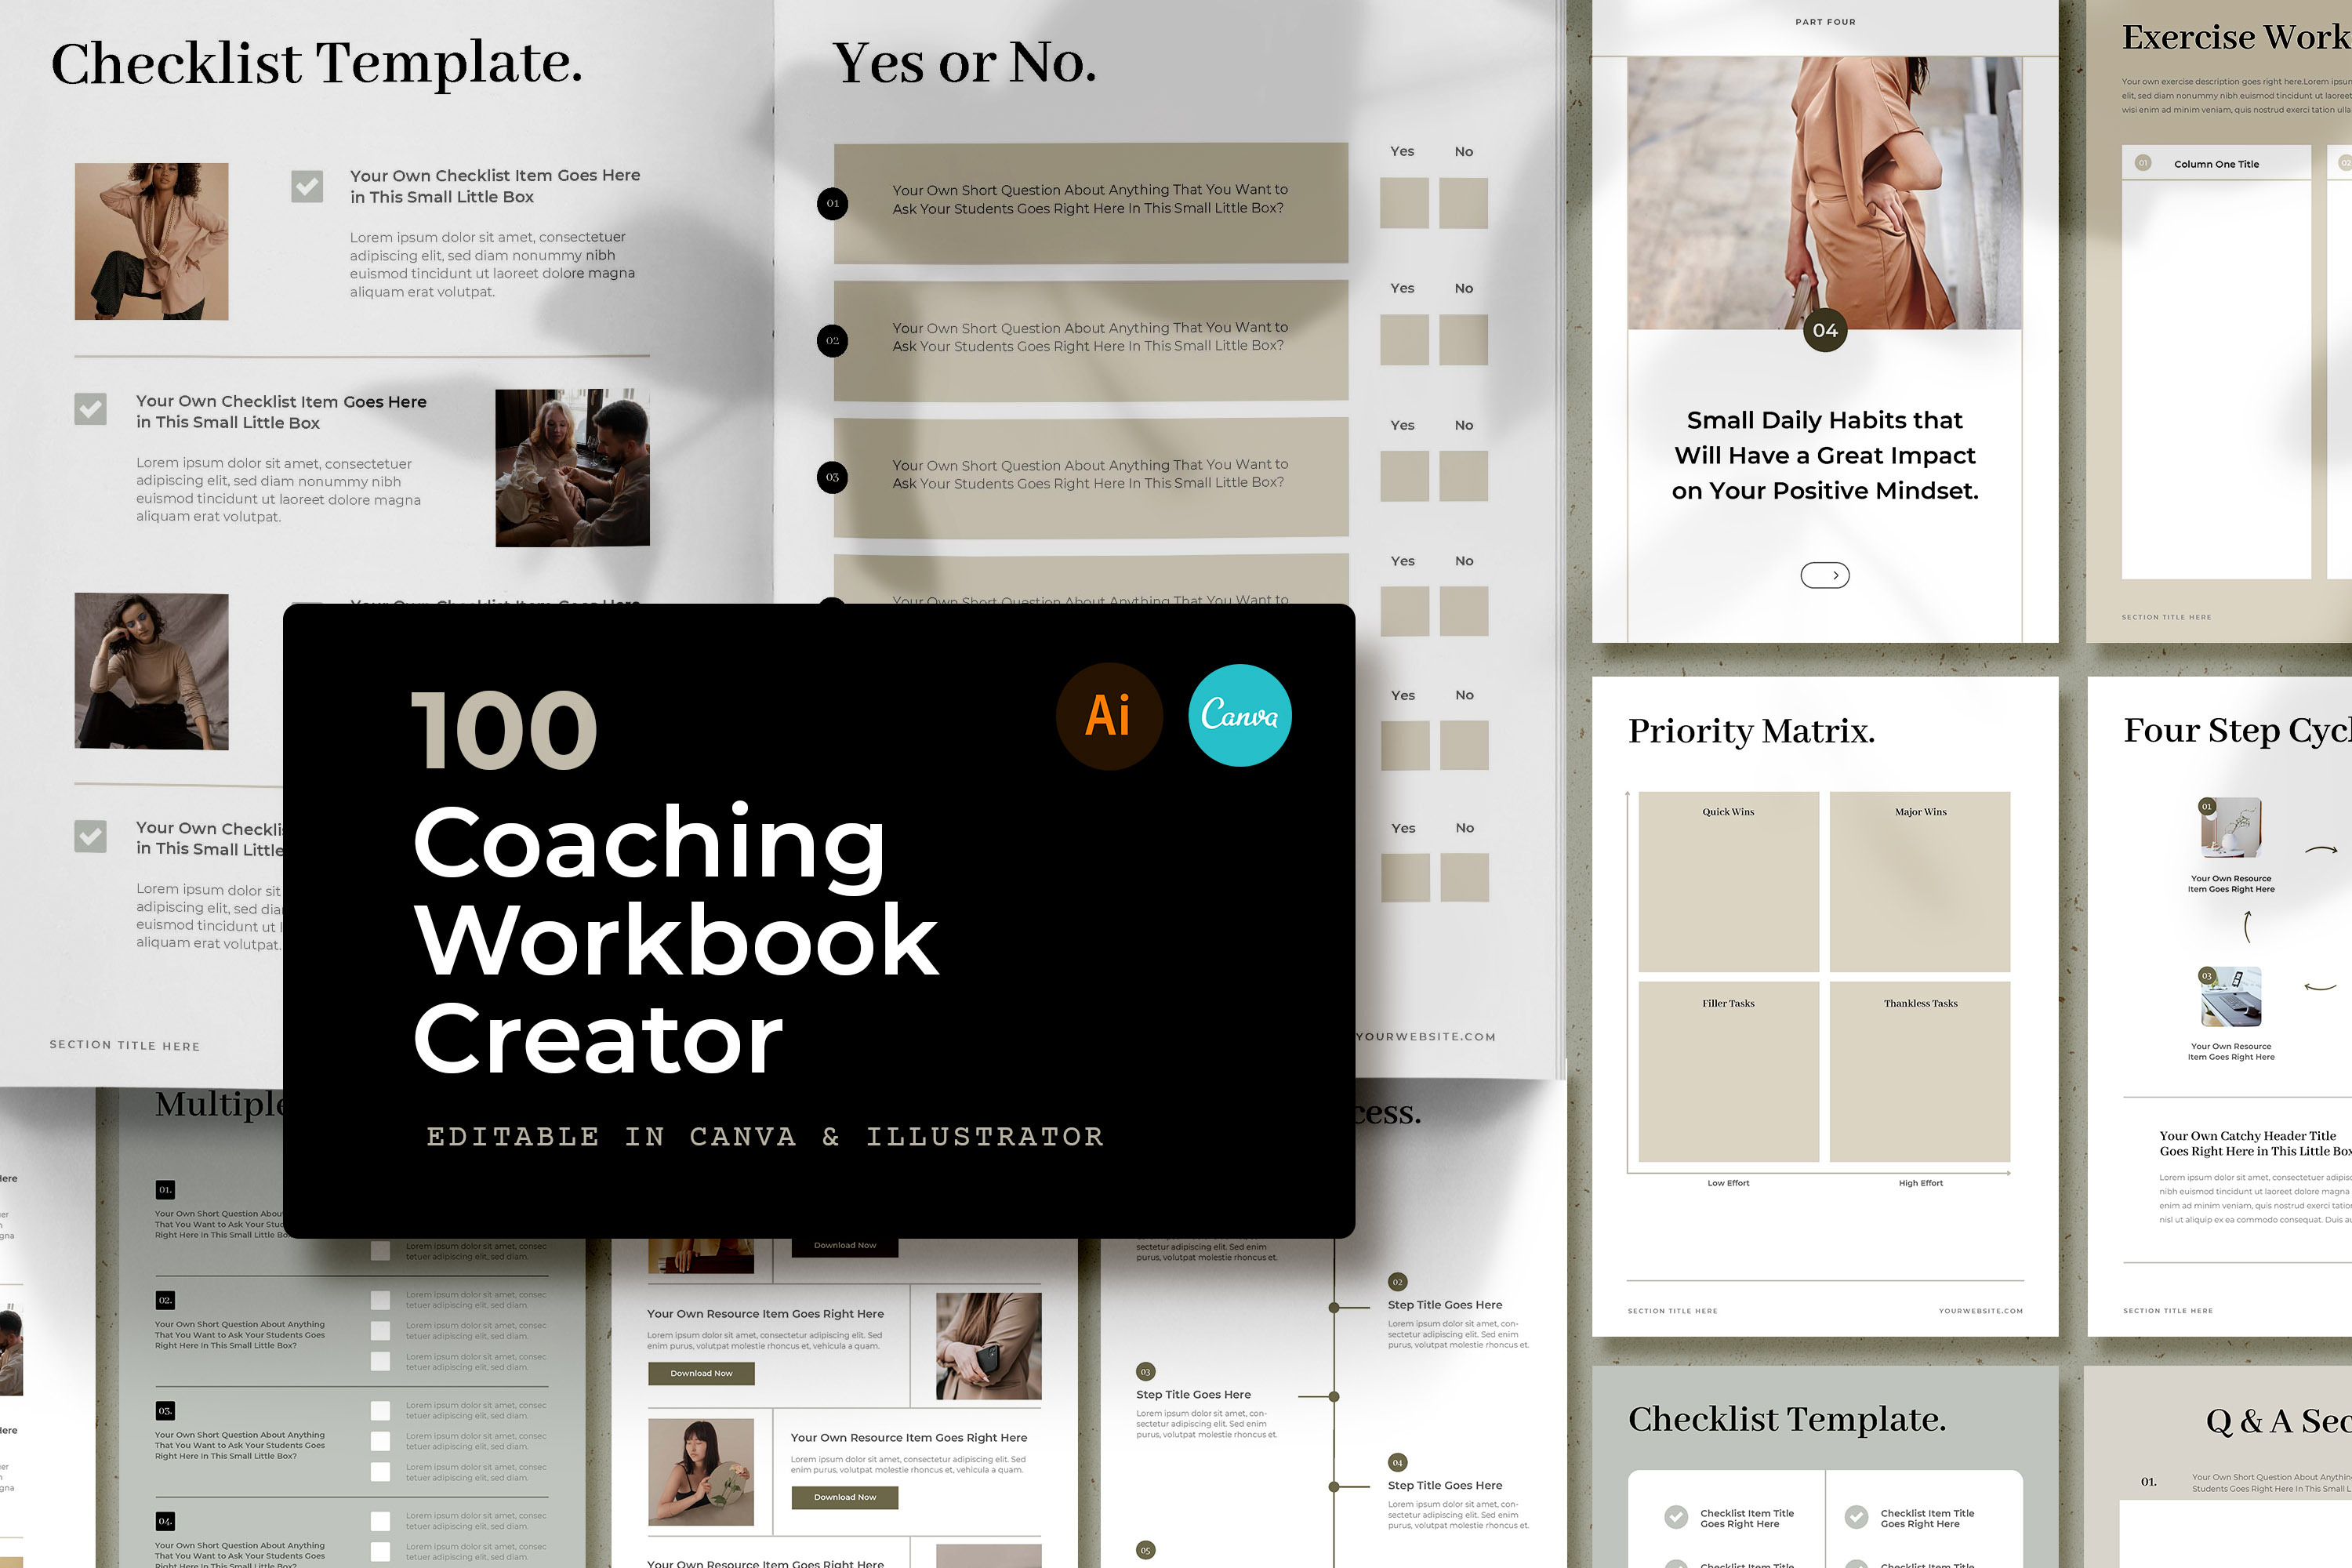The width and height of the screenshot is (2352, 1568).
Task: Select the 04 step marker on the timeline
Action: [x=1398, y=1462]
